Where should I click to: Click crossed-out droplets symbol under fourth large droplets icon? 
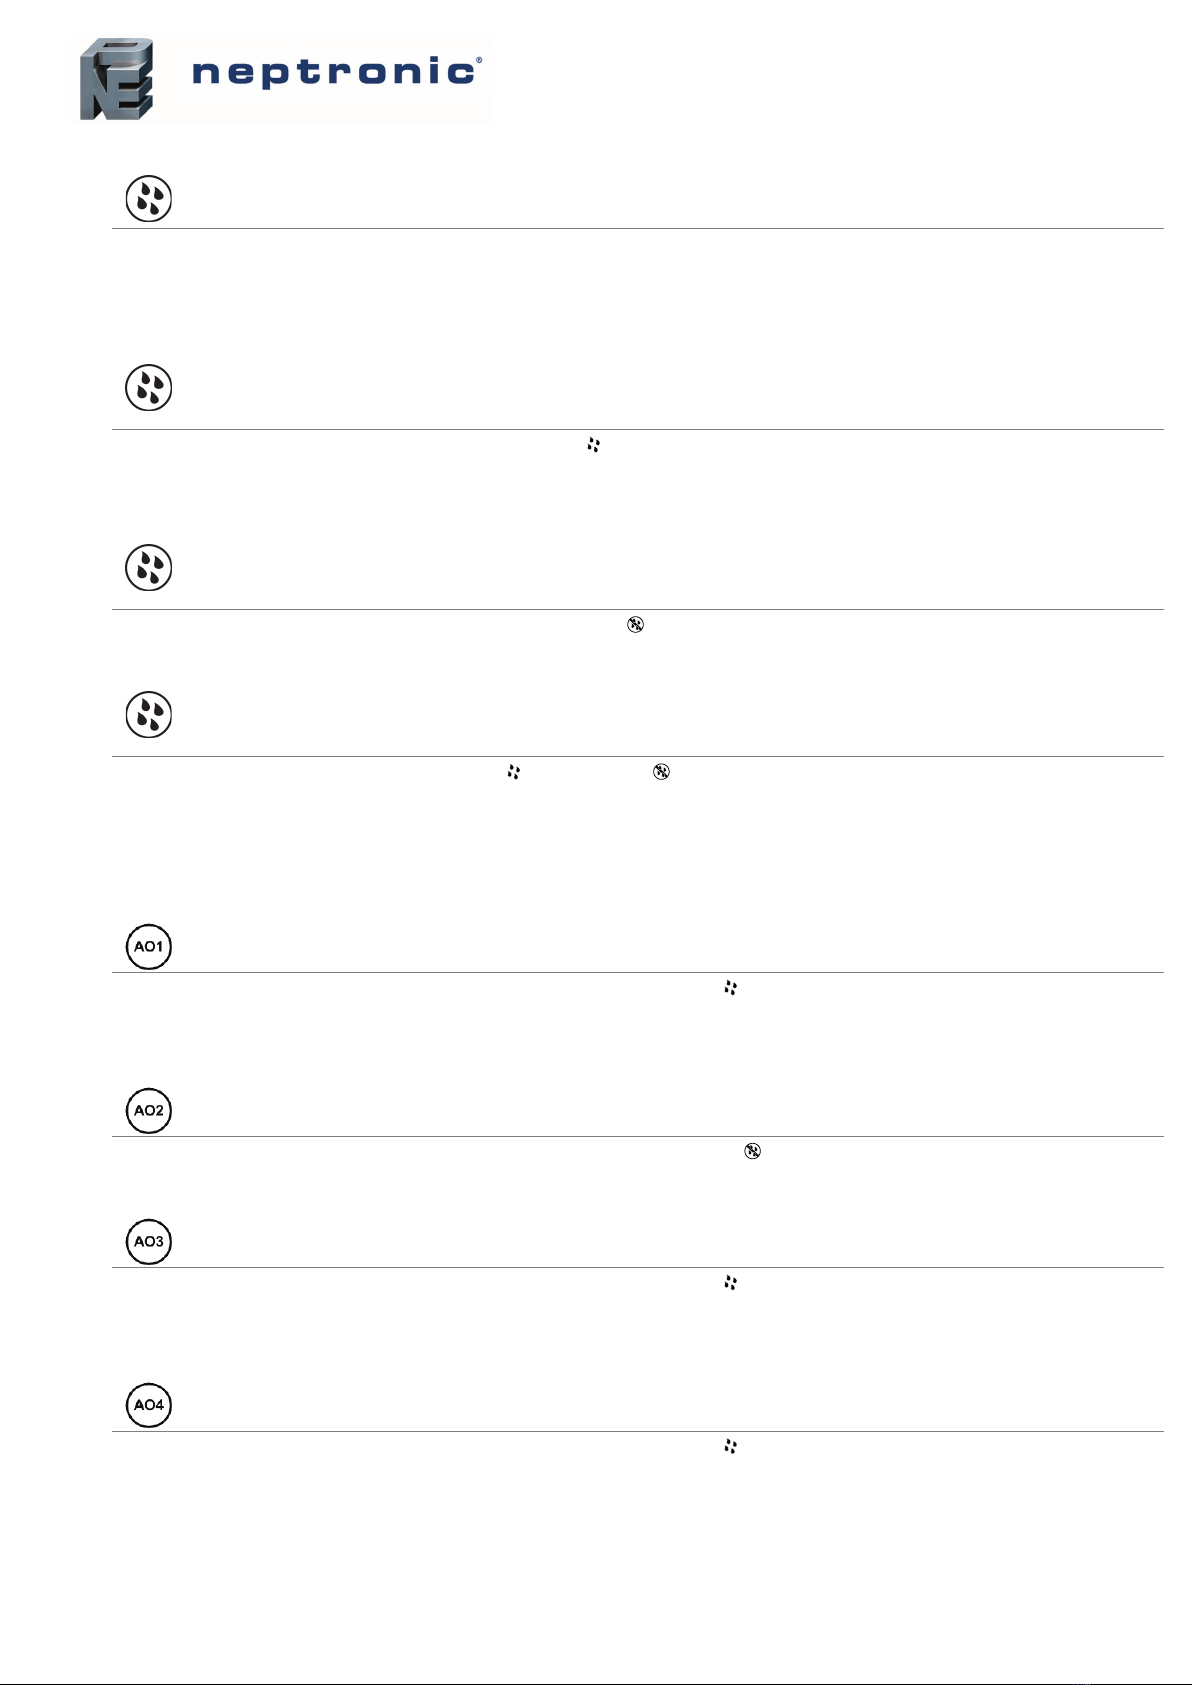(661, 772)
